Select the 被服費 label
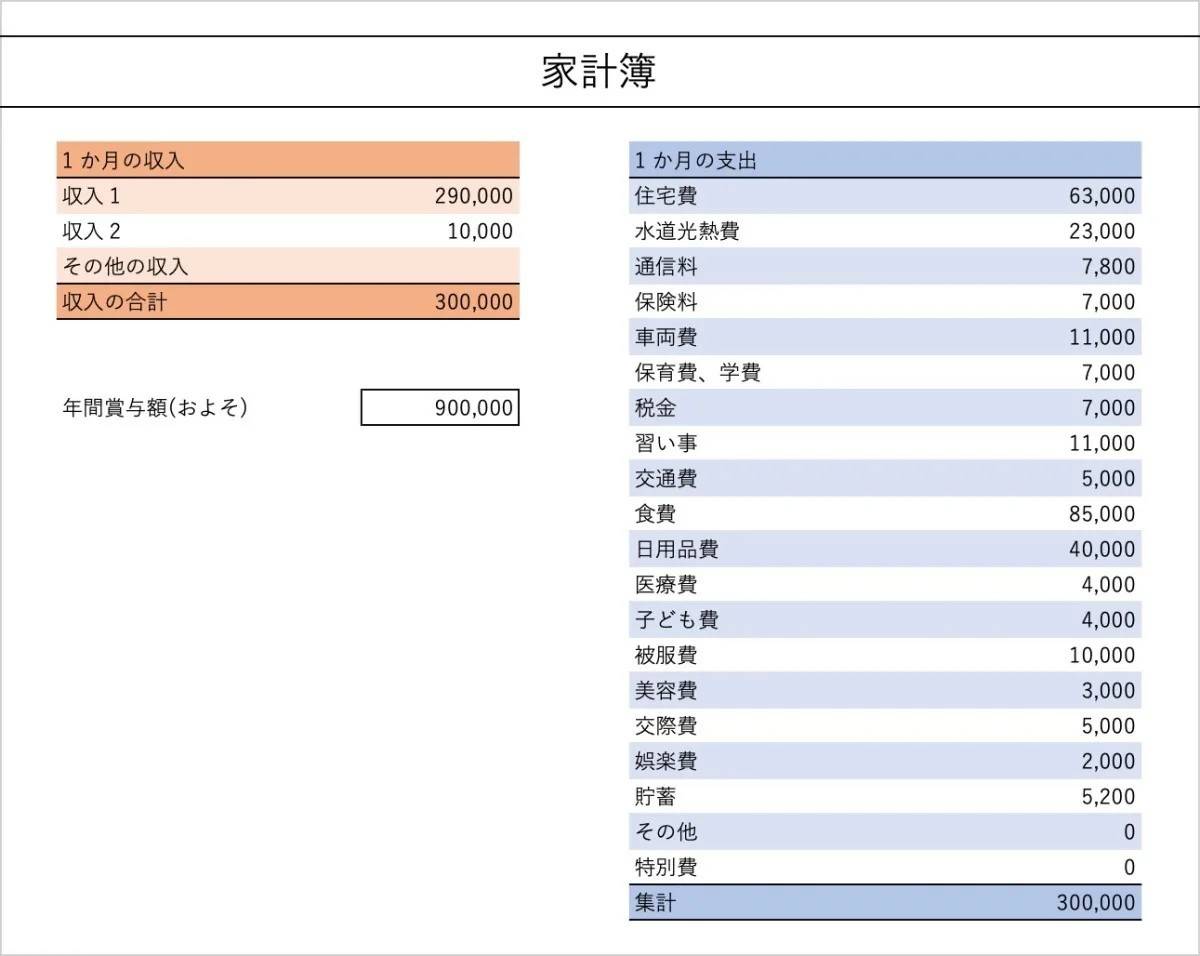 tap(666, 655)
